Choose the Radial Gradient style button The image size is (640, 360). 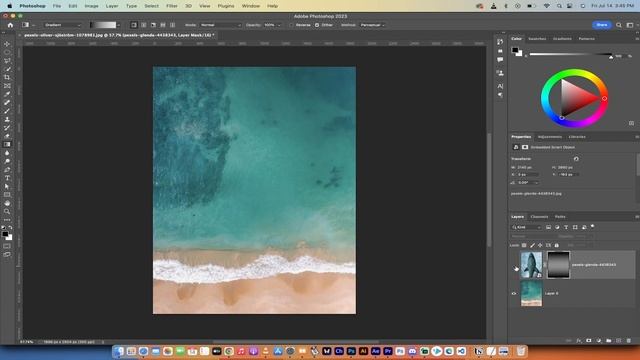coord(144,25)
